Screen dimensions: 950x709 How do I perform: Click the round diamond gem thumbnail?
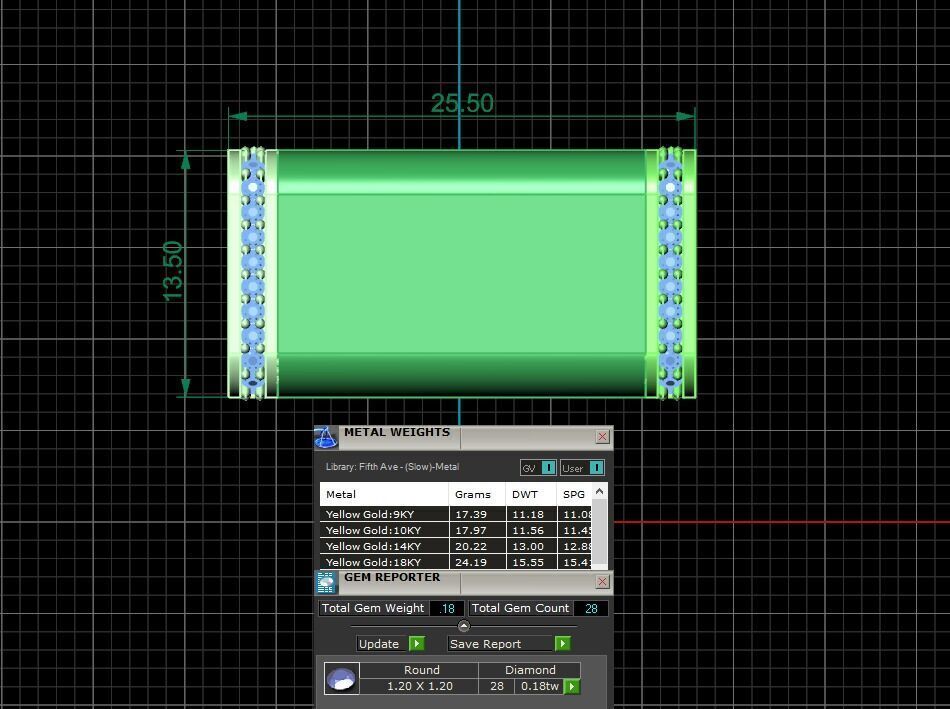341,679
